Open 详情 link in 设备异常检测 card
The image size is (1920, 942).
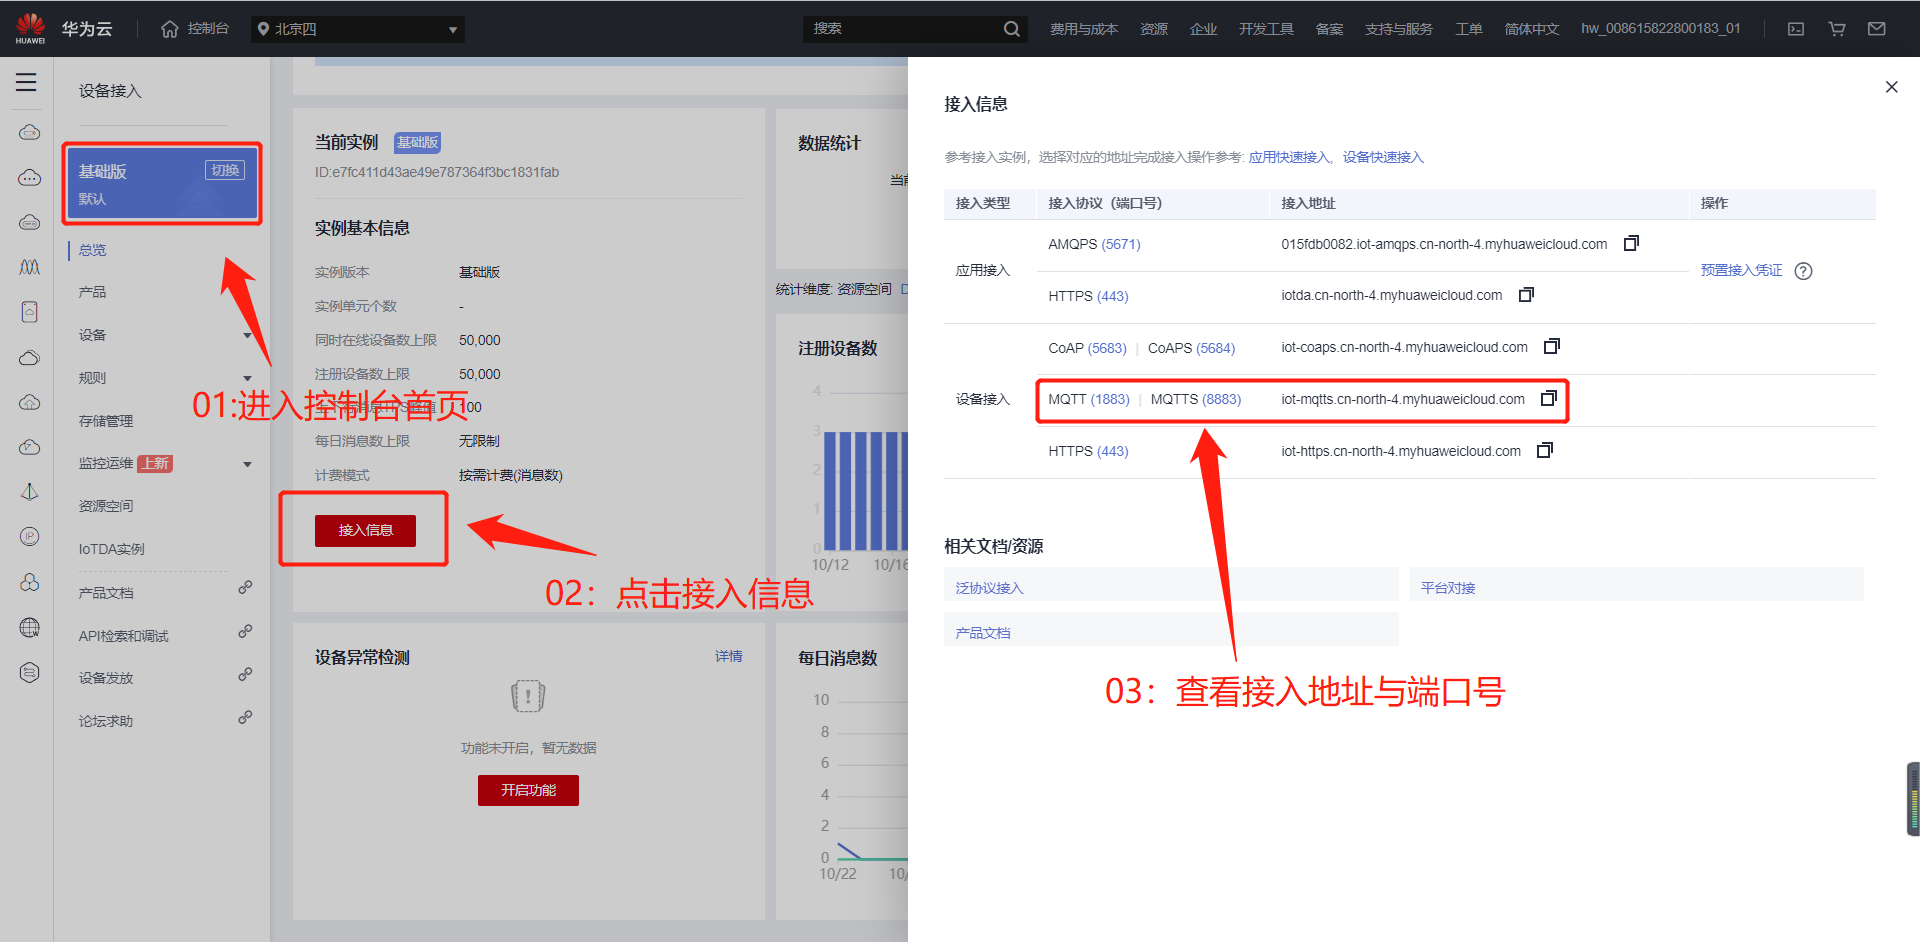coord(729,656)
